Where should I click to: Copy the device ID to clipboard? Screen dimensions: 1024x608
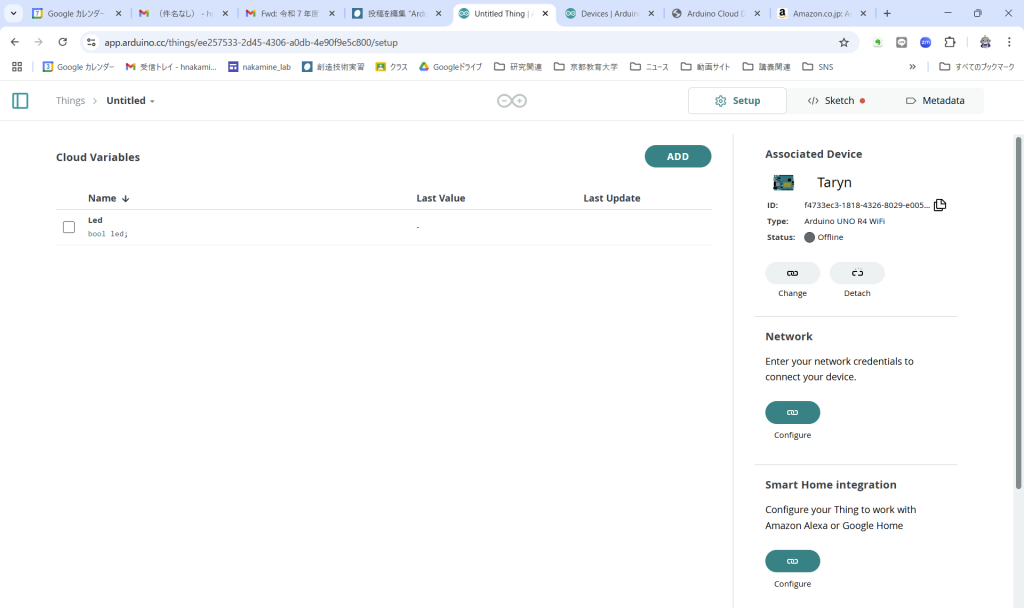click(x=940, y=205)
